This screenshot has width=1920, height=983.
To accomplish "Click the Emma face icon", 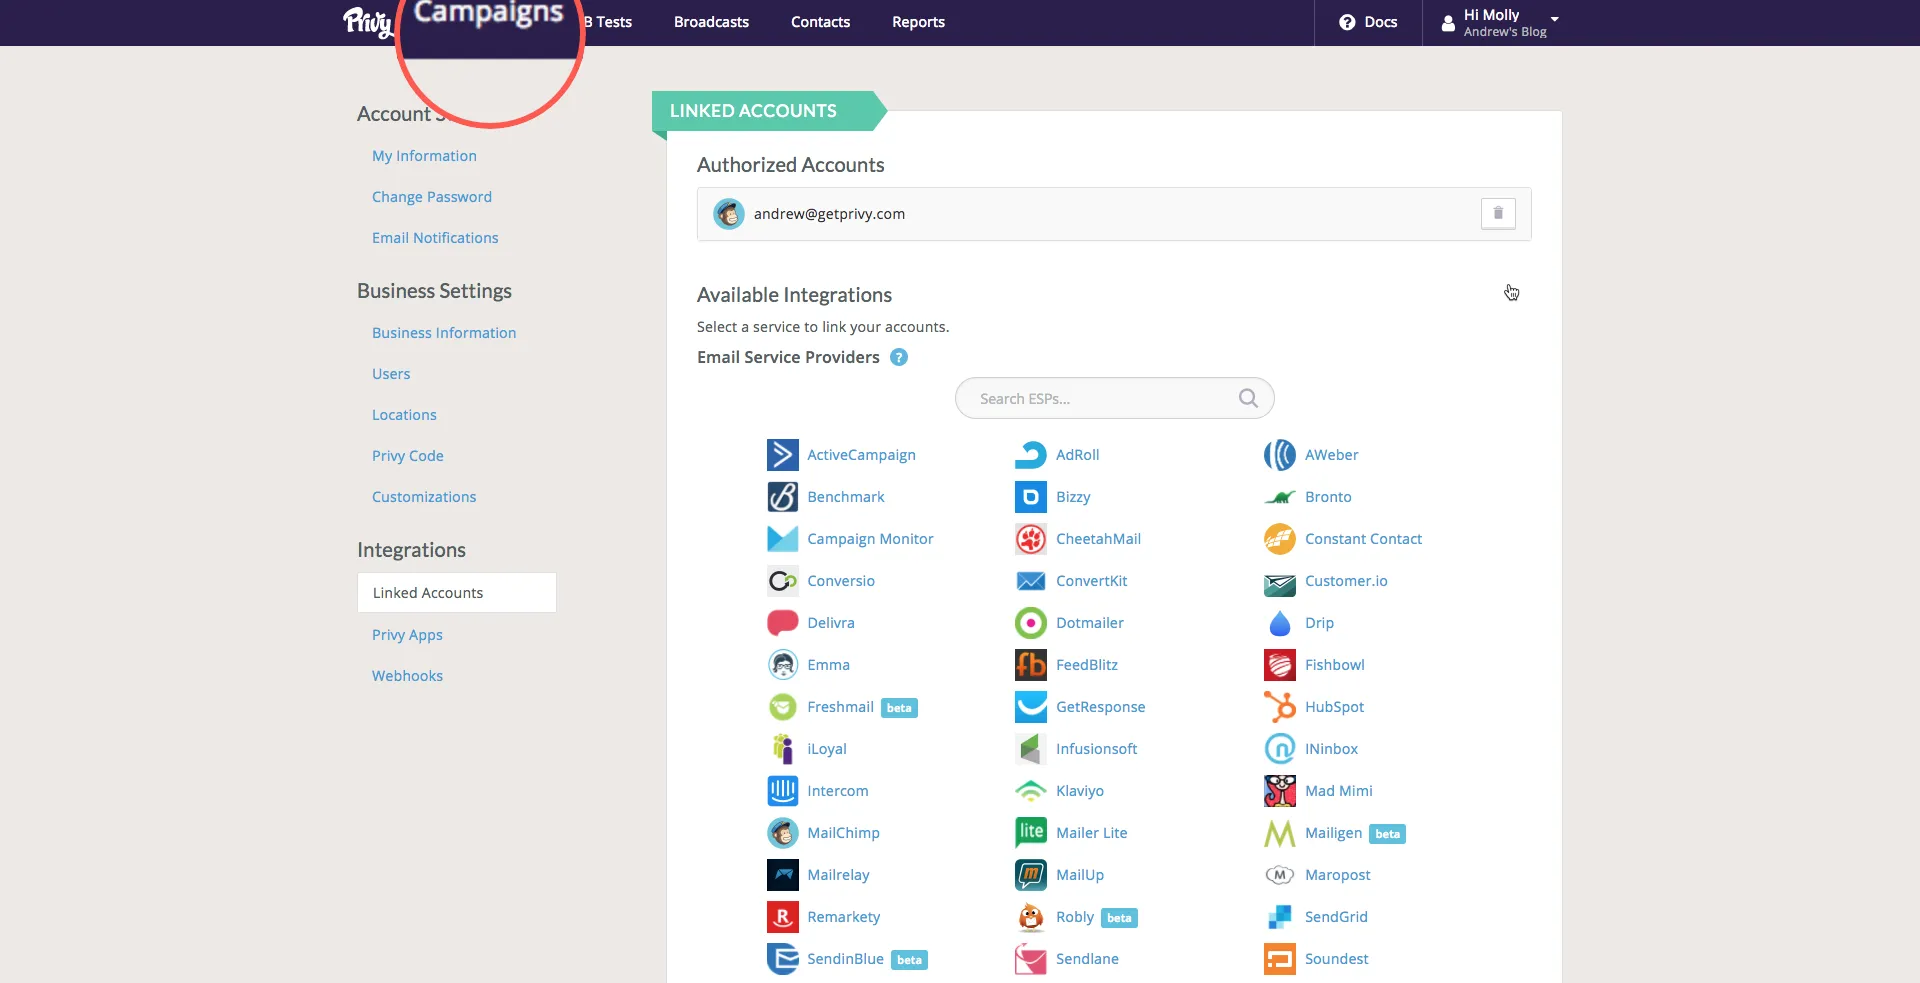I will tap(782, 665).
